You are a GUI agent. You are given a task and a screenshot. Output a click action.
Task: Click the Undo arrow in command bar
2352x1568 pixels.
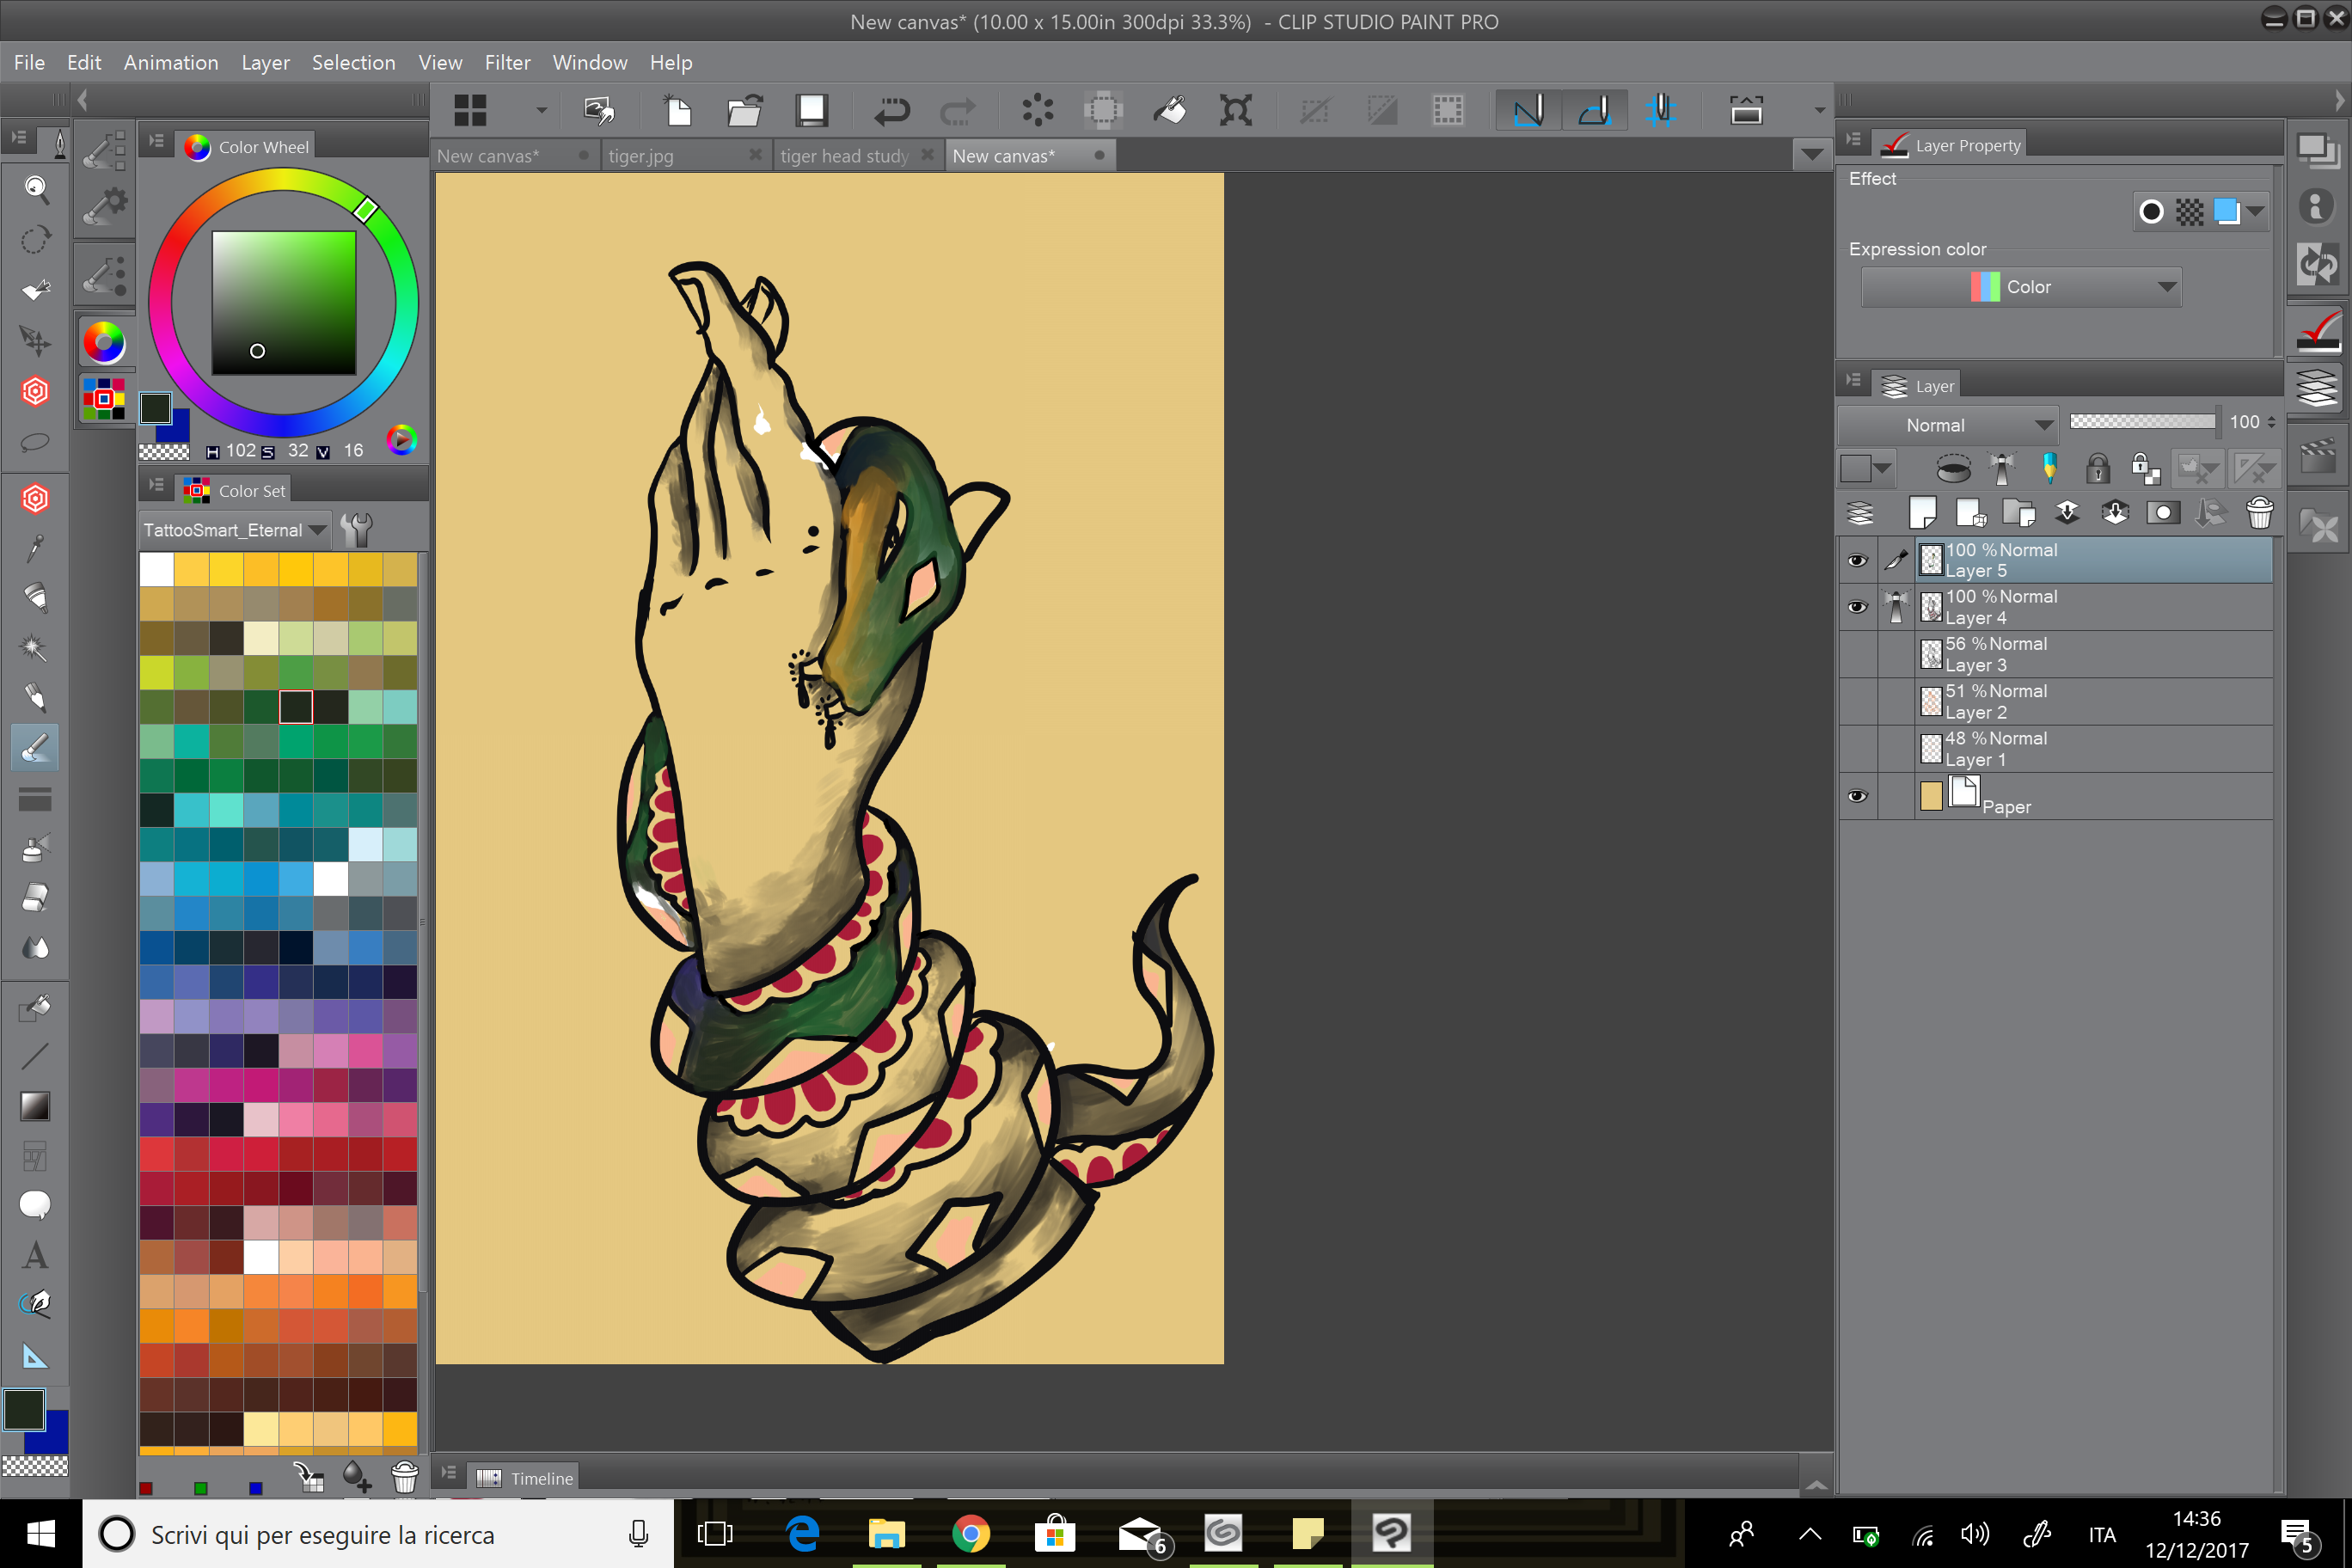point(891,110)
